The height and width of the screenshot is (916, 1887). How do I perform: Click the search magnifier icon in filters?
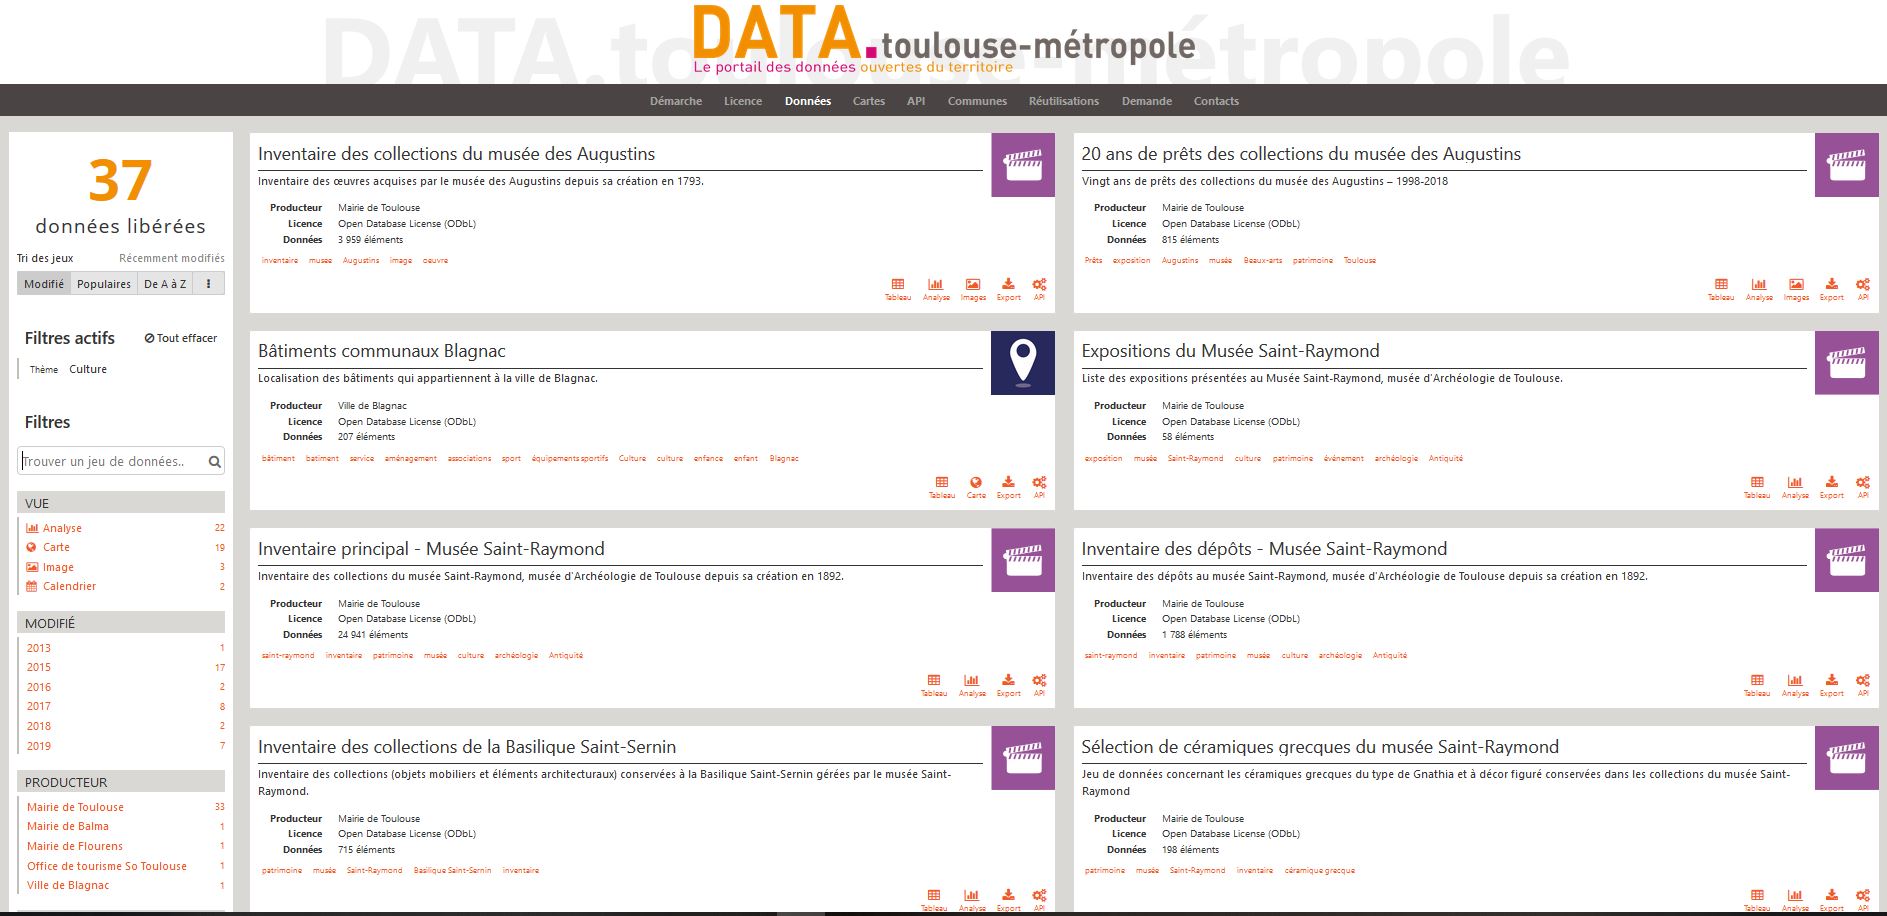pyautogui.click(x=214, y=462)
